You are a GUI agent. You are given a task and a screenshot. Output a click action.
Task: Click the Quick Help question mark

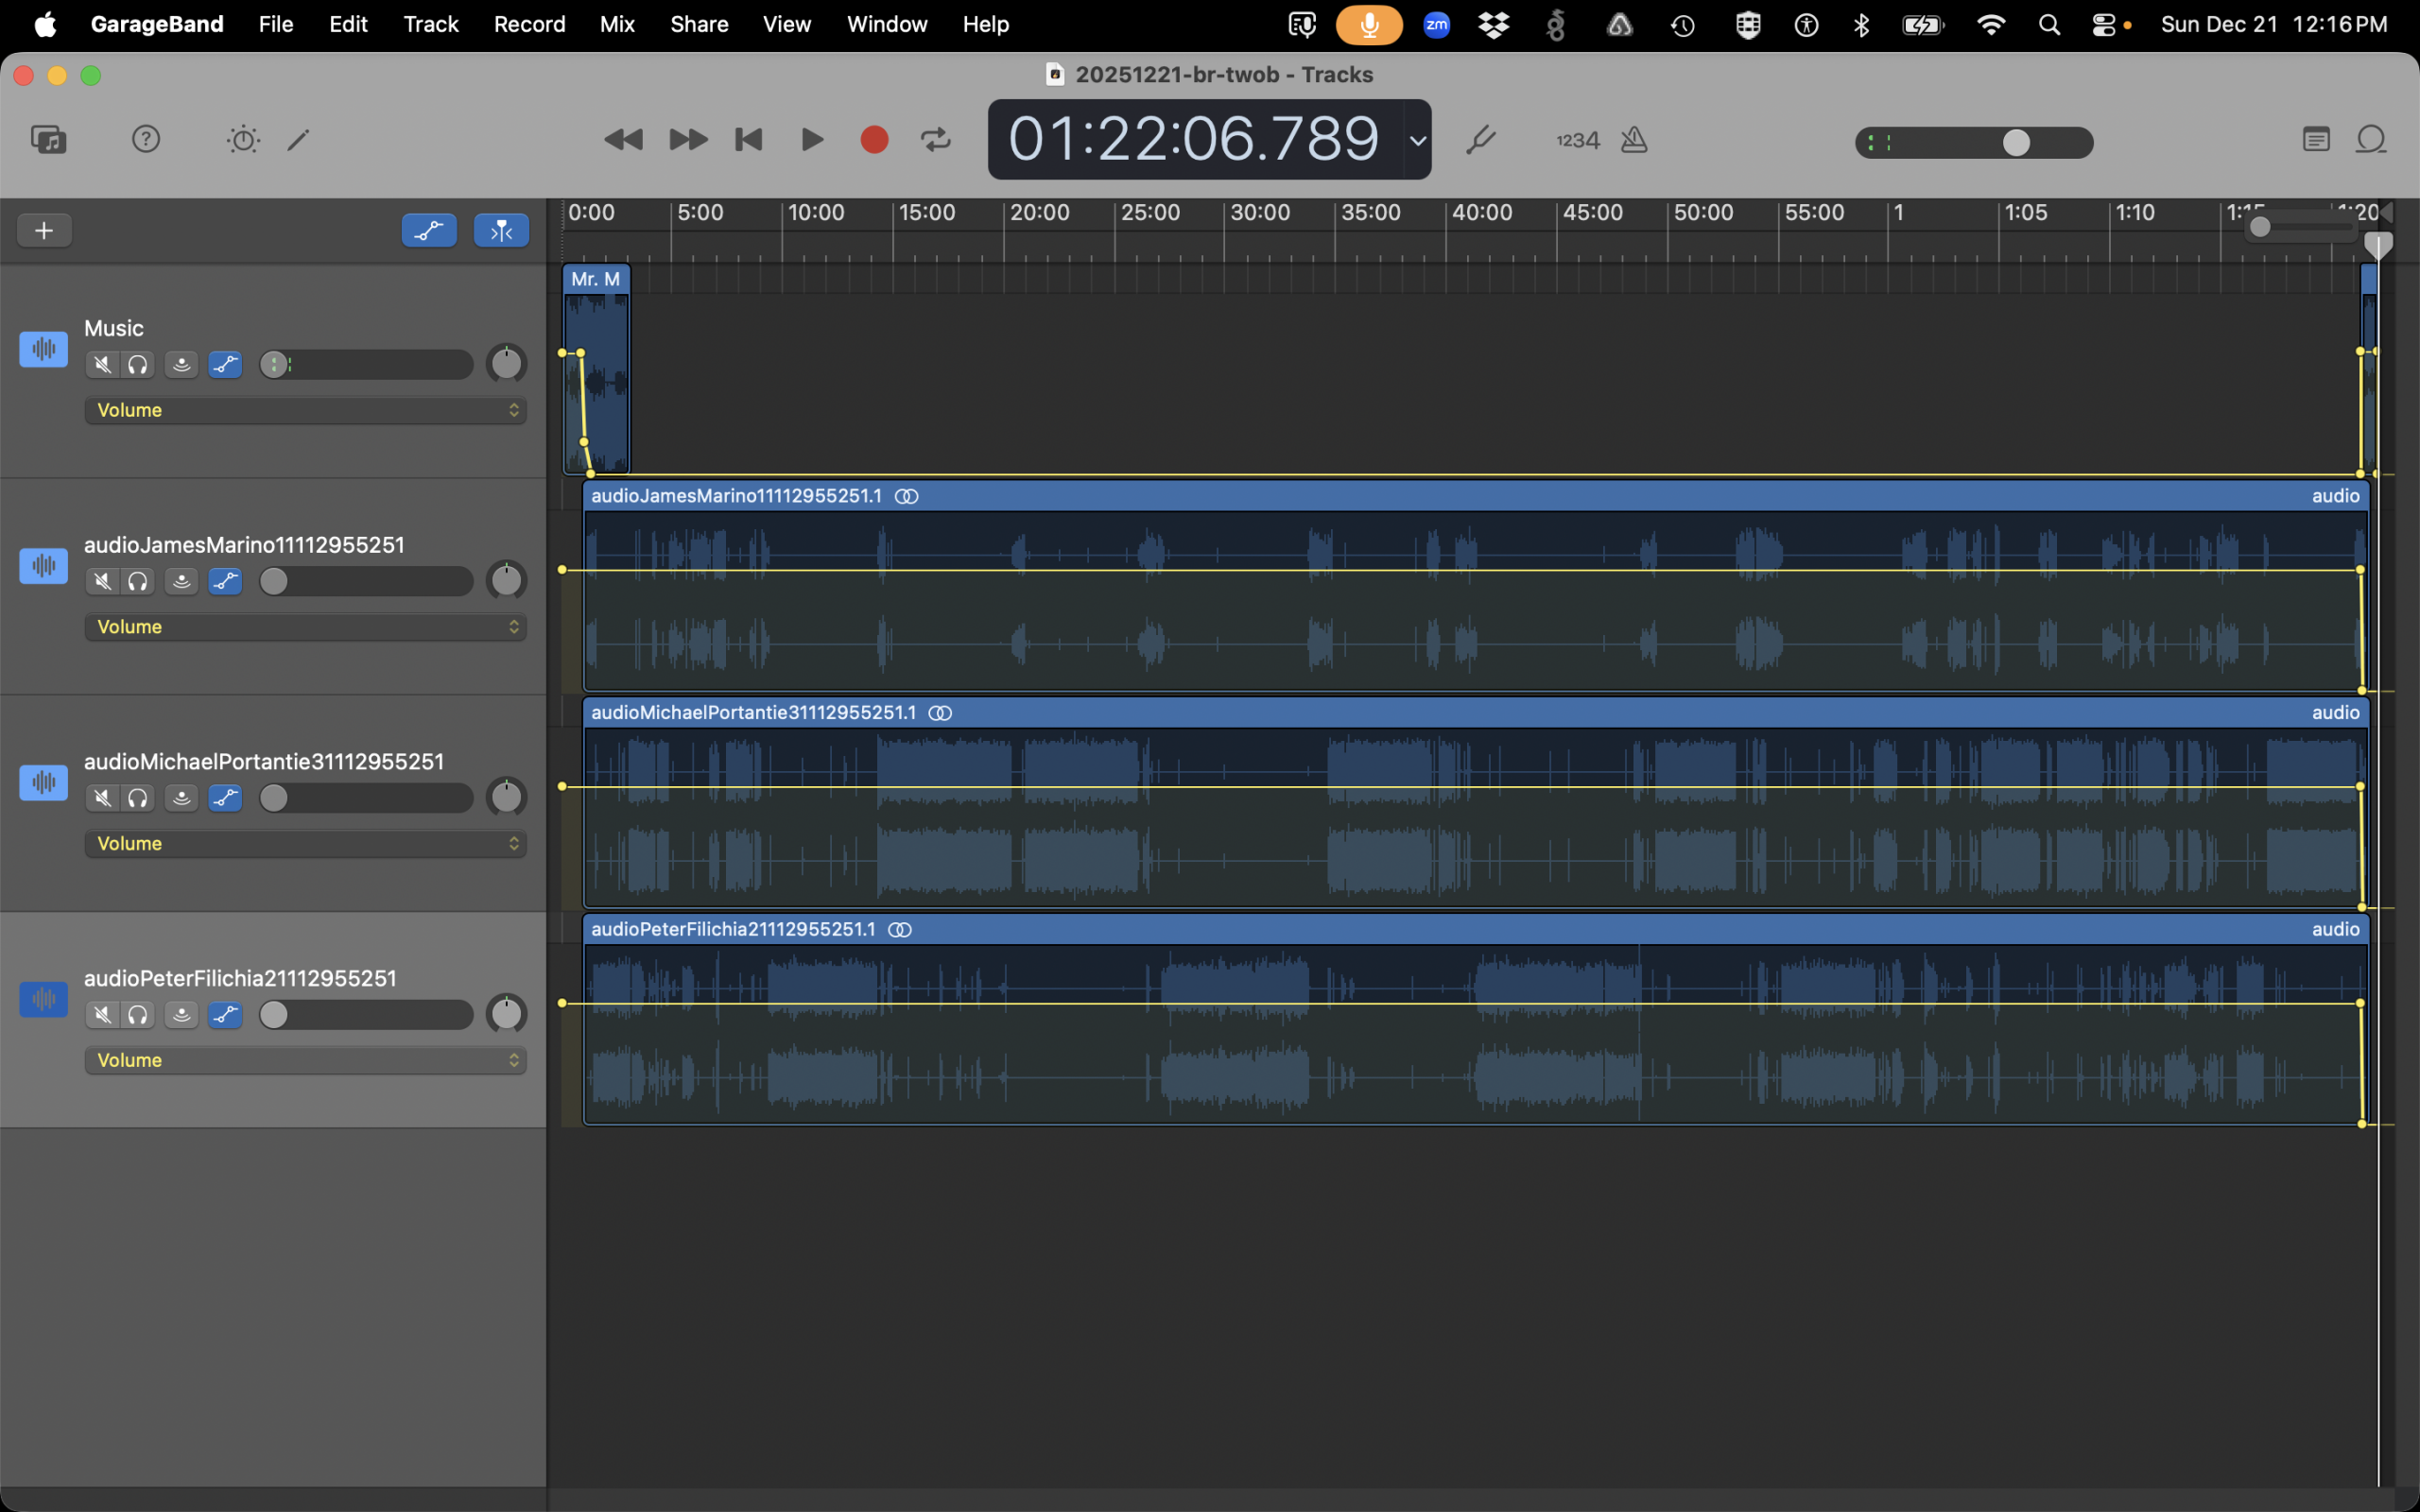point(146,139)
